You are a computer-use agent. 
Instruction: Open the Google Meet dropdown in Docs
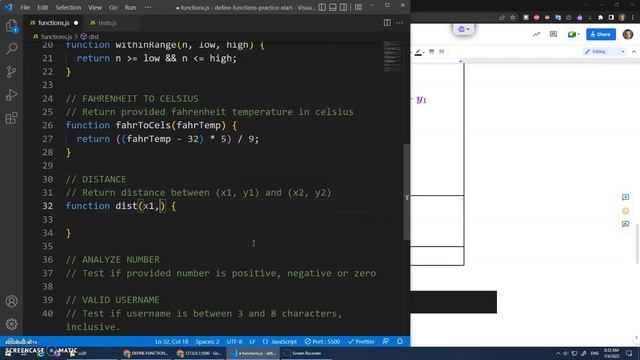pyautogui.click(x=573, y=34)
